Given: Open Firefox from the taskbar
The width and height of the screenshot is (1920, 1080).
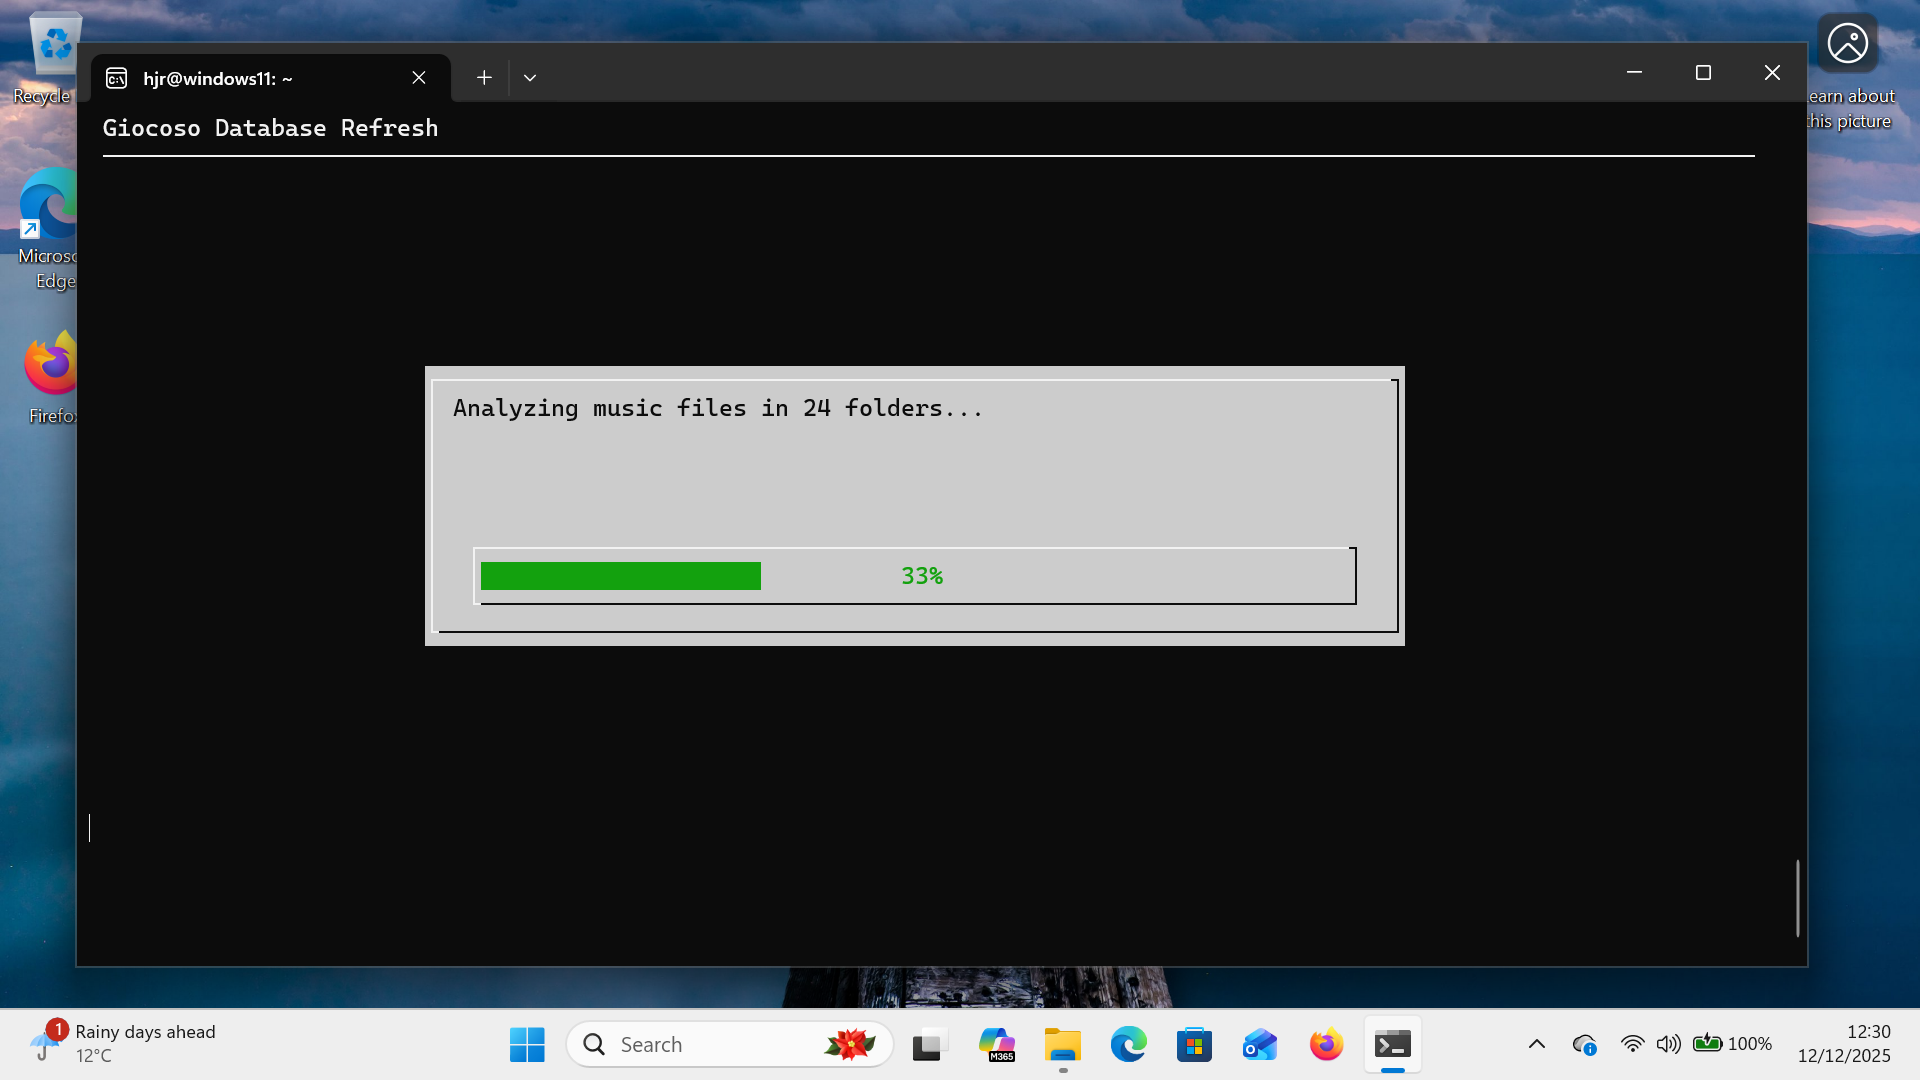Looking at the screenshot, I should tap(1326, 1044).
